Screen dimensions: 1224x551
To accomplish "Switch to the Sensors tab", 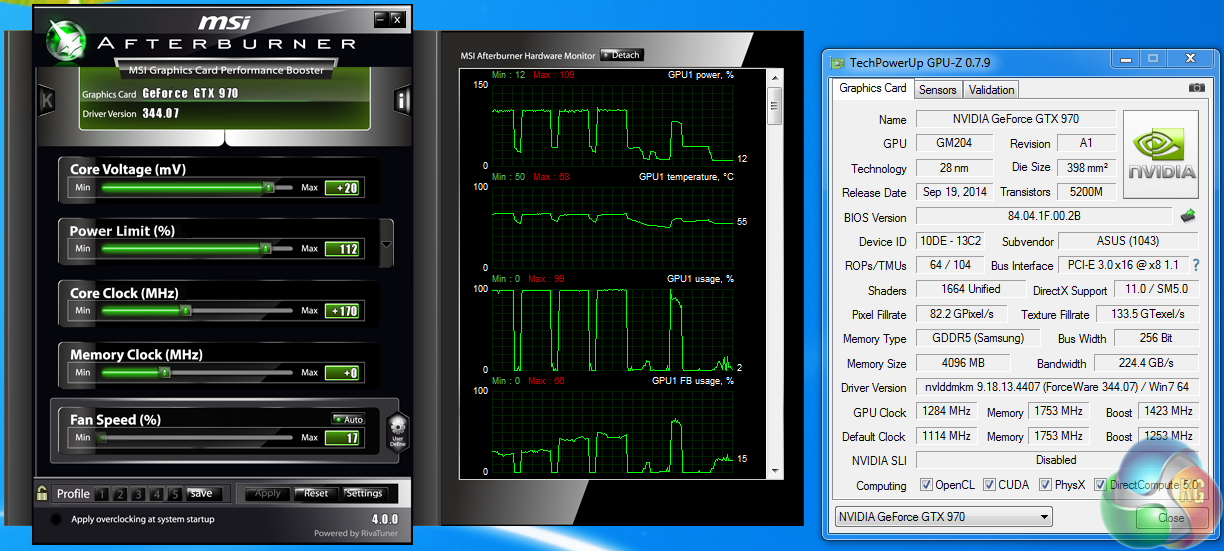I will click(x=938, y=90).
